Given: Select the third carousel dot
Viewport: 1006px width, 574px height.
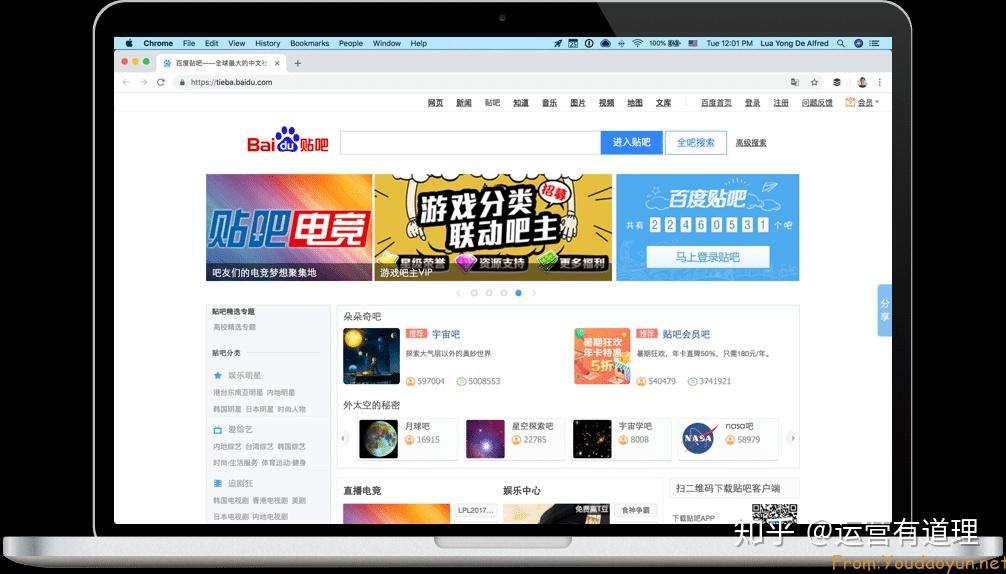Looking at the screenshot, I should (x=504, y=293).
